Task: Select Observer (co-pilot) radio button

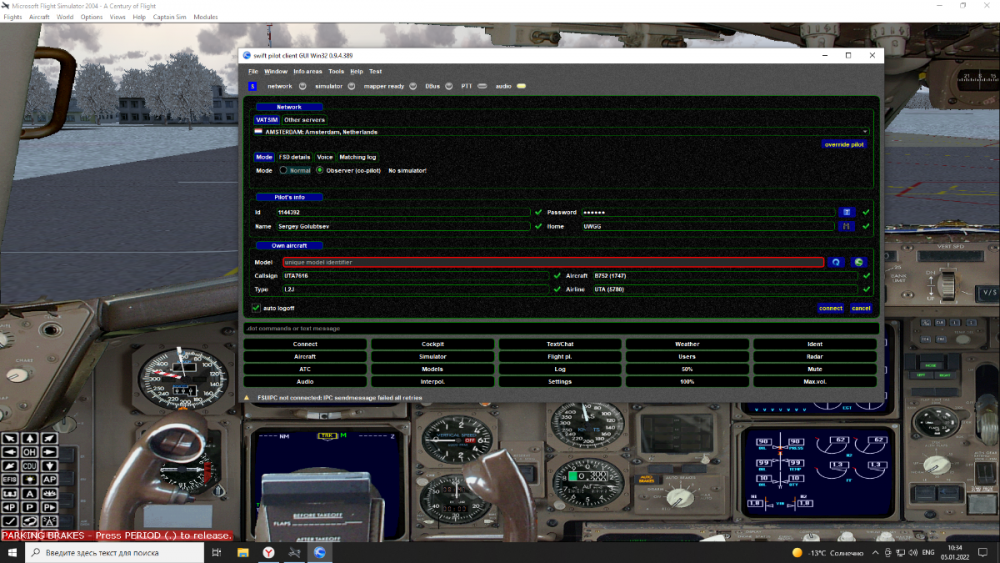Action: click(x=320, y=170)
